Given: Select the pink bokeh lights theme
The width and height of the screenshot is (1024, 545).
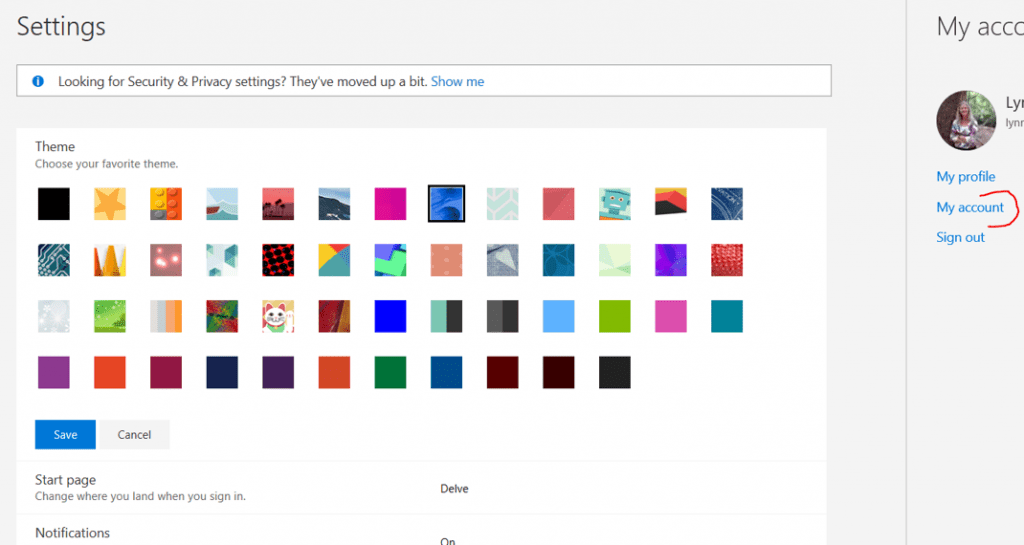Looking at the screenshot, I should 166,260.
